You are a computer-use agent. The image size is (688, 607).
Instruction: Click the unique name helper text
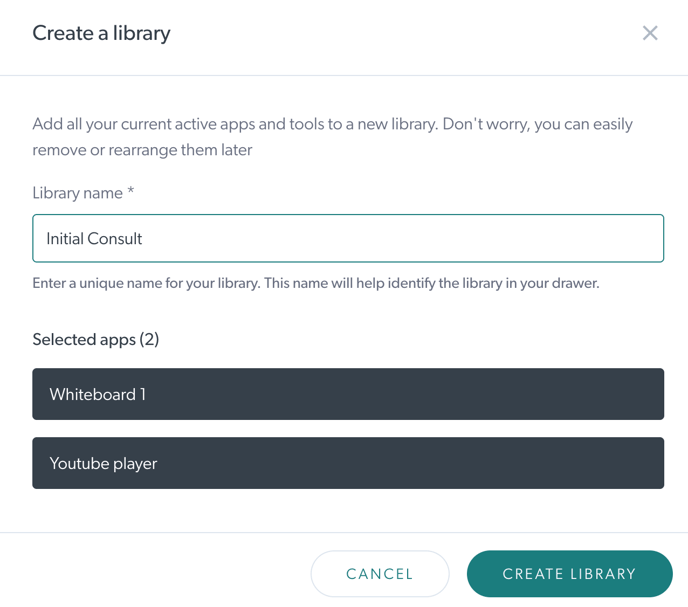coord(315,283)
